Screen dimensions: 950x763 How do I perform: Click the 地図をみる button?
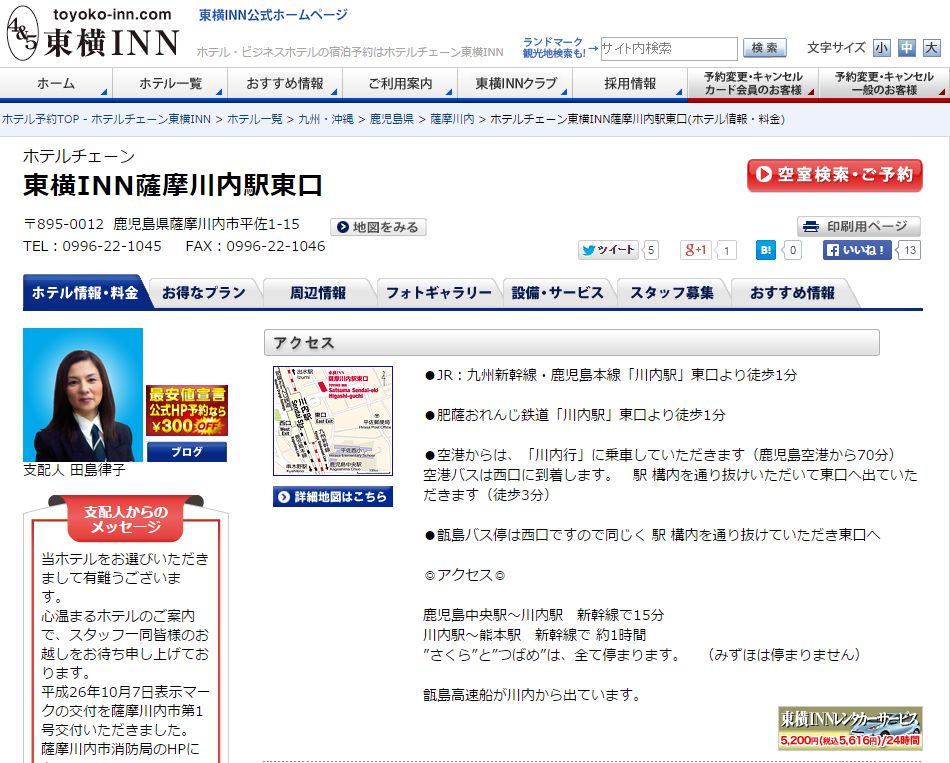[x=378, y=227]
